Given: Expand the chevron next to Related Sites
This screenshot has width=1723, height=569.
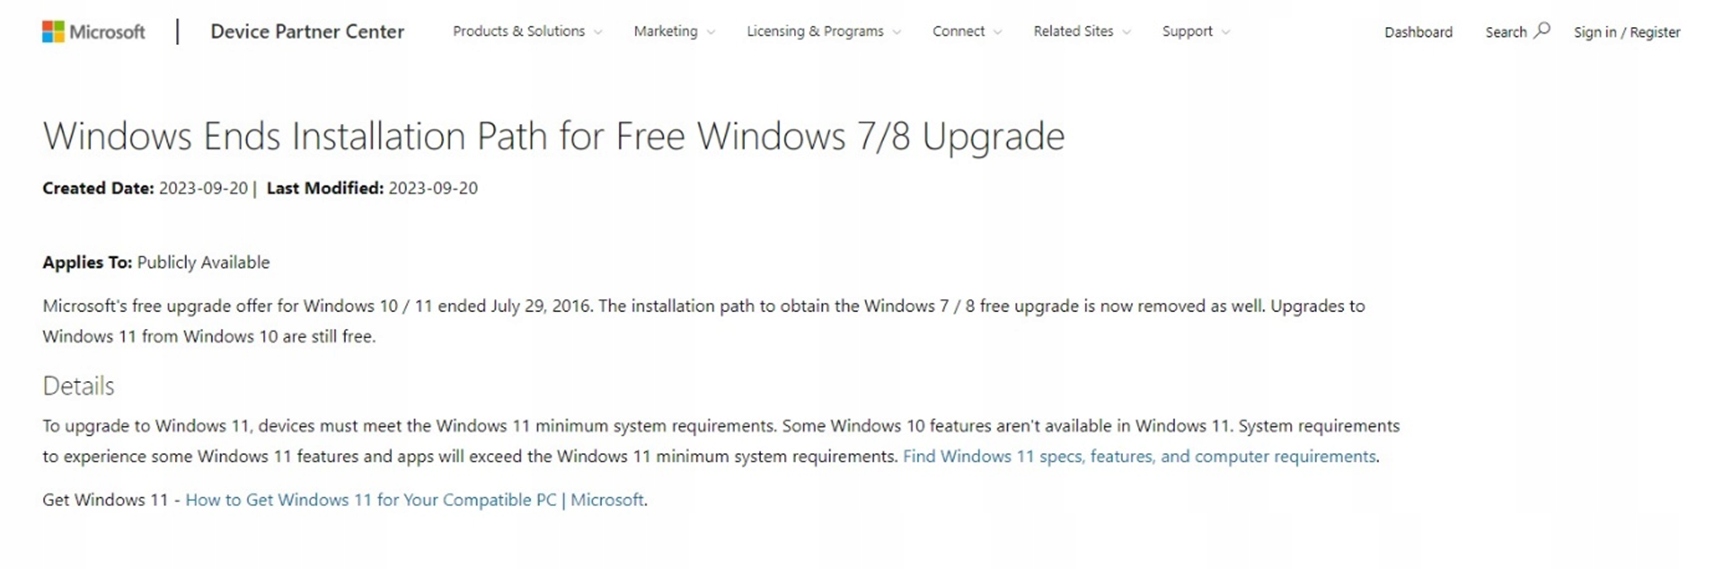Looking at the screenshot, I should 1127,32.
